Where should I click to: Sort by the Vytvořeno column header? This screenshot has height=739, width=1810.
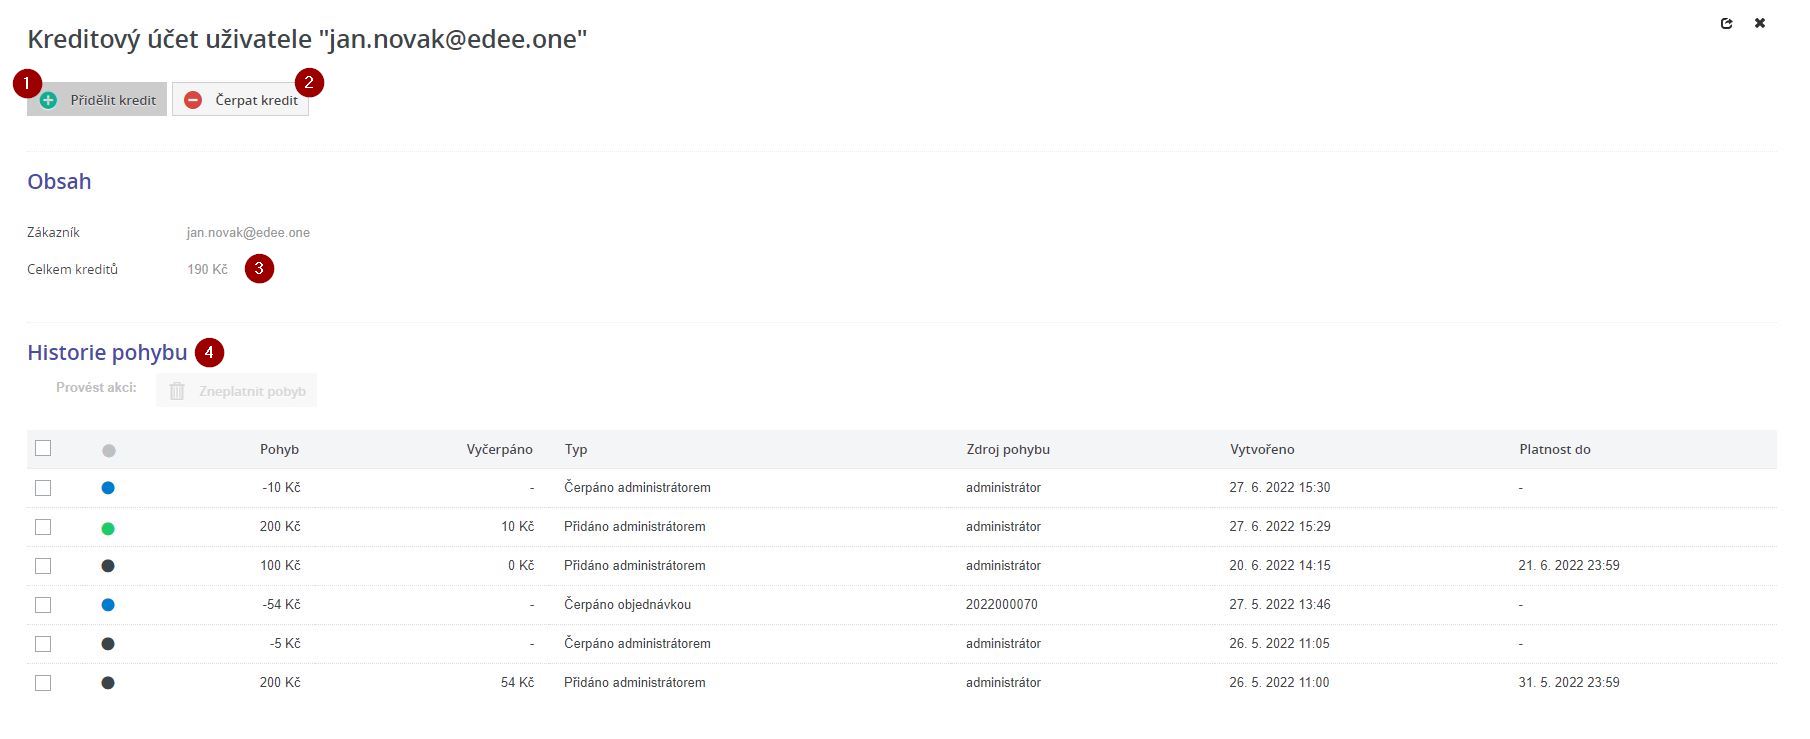(x=1262, y=450)
